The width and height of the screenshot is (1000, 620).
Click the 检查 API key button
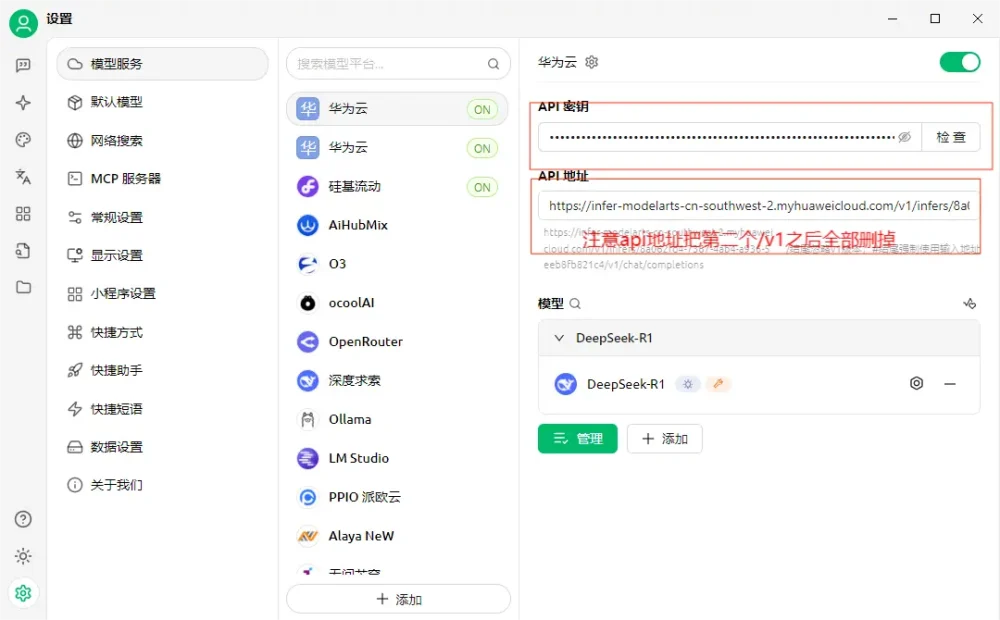coord(950,137)
